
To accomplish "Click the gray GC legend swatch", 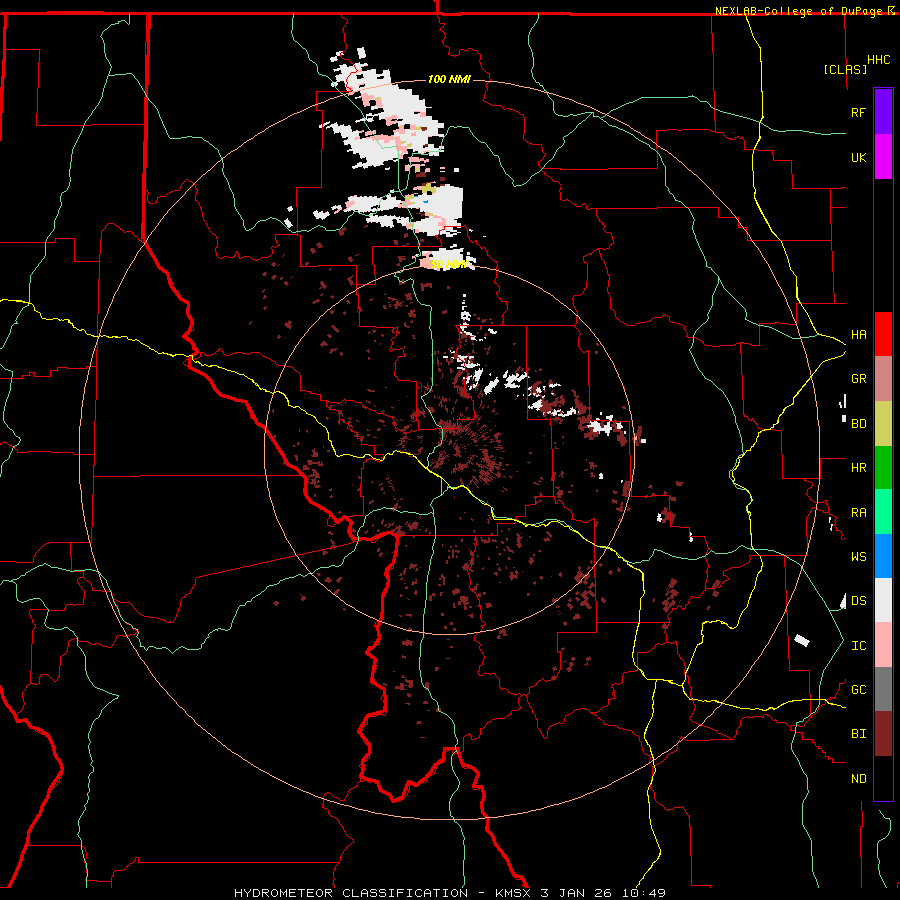I will 883,689.
